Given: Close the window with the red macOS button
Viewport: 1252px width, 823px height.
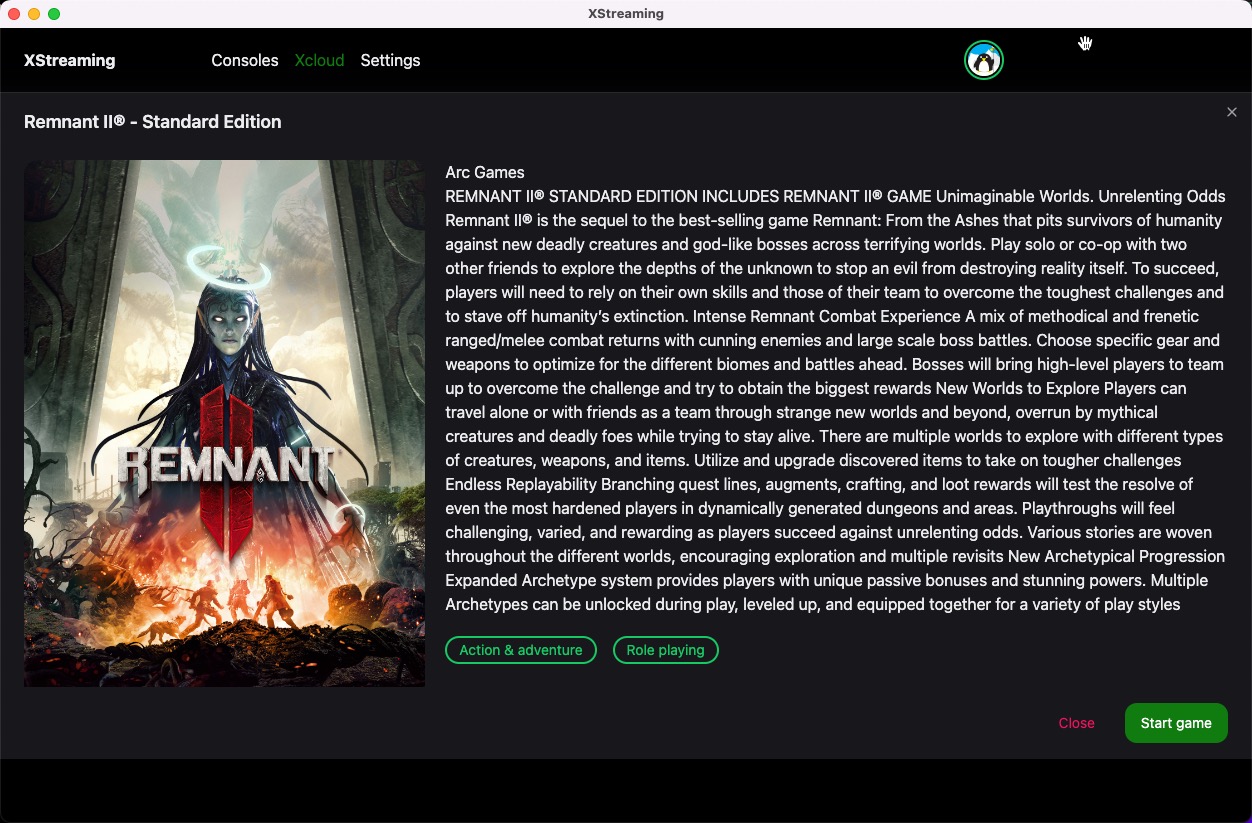Looking at the screenshot, I should tap(14, 14).
